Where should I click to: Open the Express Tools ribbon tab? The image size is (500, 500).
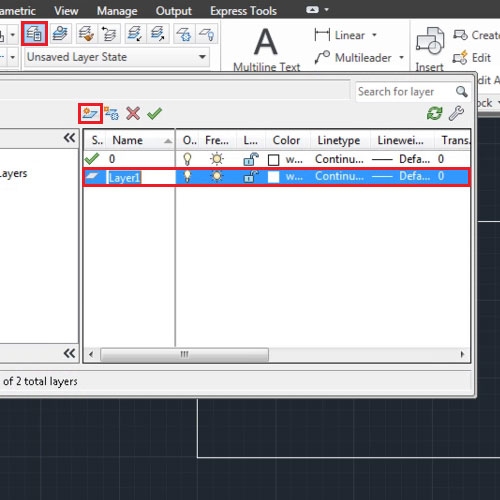coord(243,11)
